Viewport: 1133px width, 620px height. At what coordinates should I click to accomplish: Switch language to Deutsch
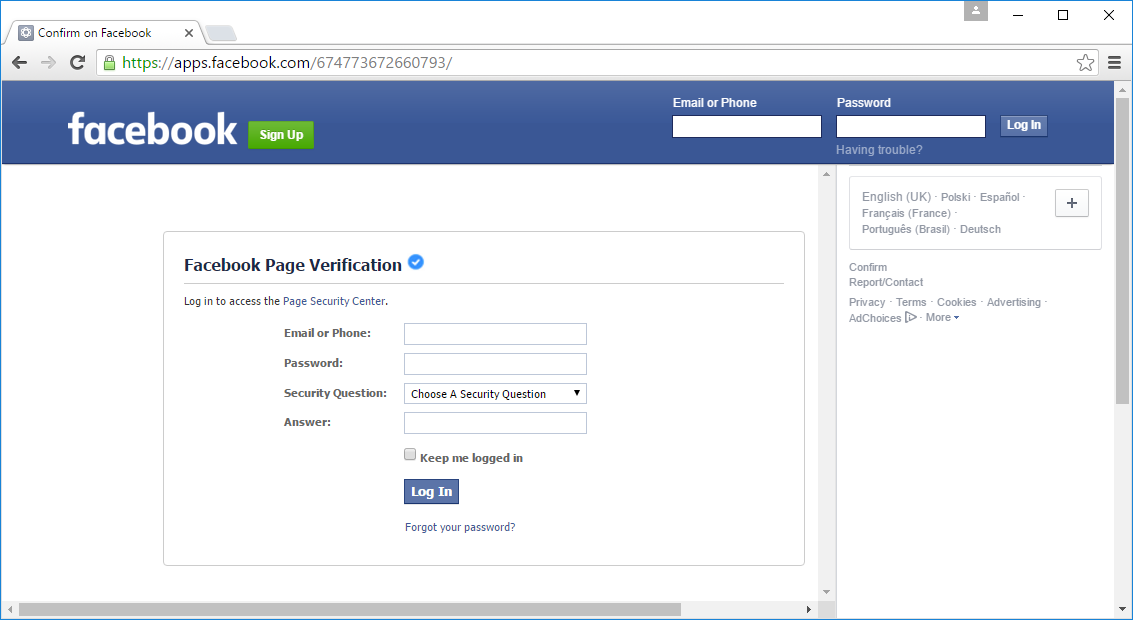tap(980, 229)
